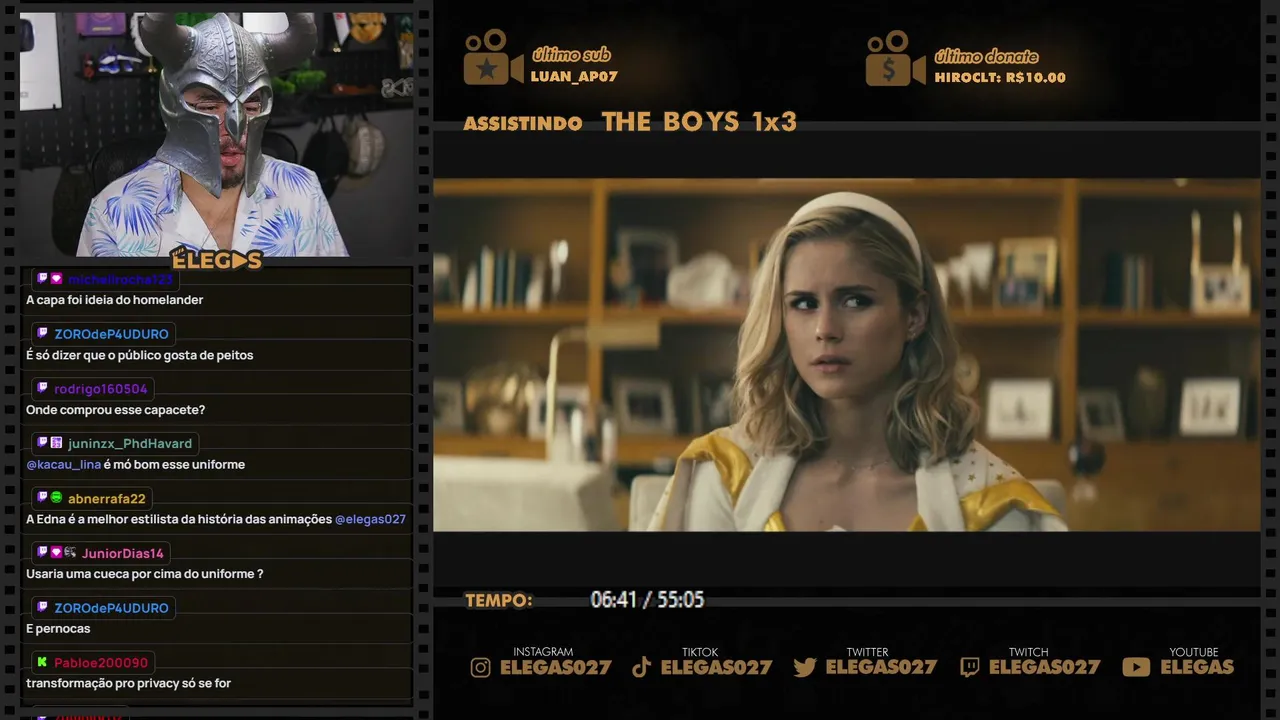Select chat username JuniorDias14

point(122,553)
